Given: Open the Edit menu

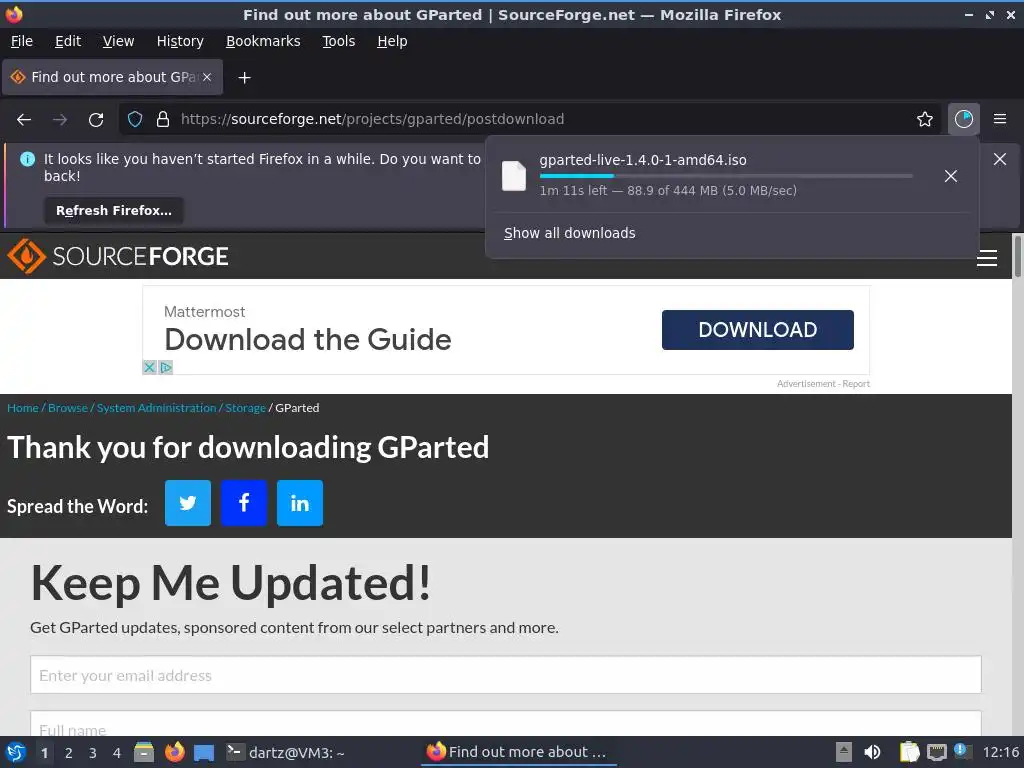Looking at the screenshot, I should tap(68, 41).
